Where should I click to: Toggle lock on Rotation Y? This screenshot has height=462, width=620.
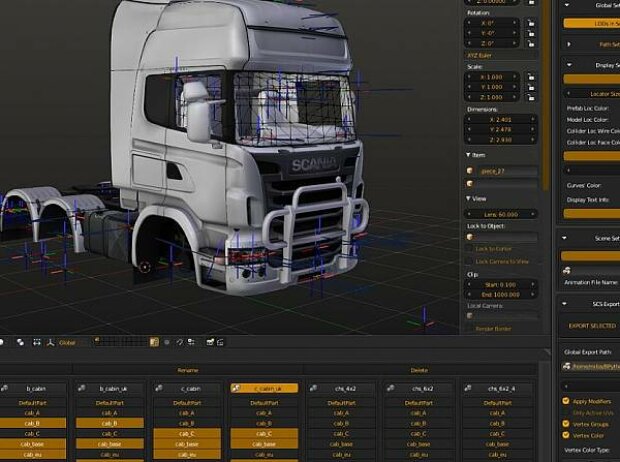click(531, 33)
